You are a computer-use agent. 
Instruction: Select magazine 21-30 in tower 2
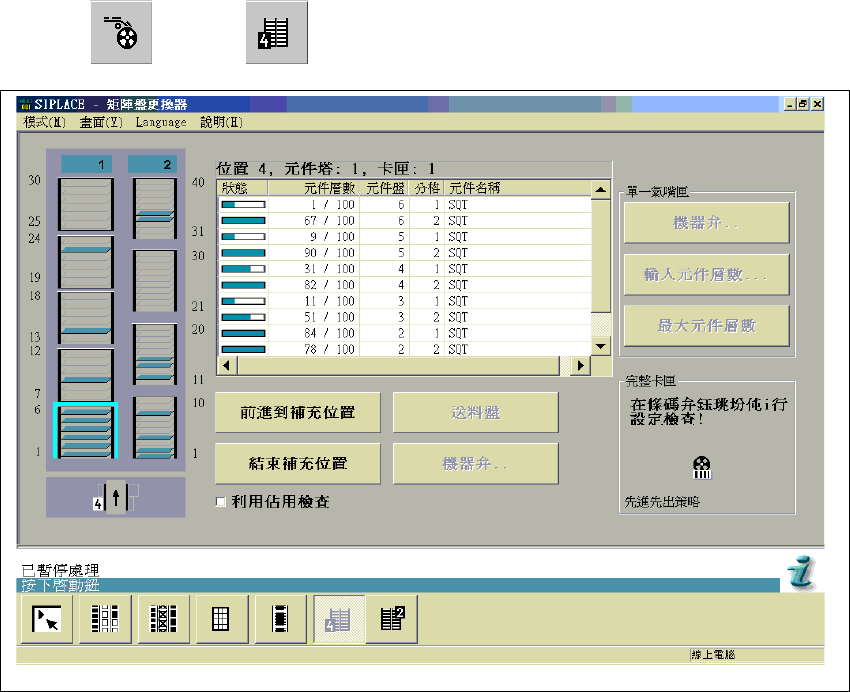point(155,281)
